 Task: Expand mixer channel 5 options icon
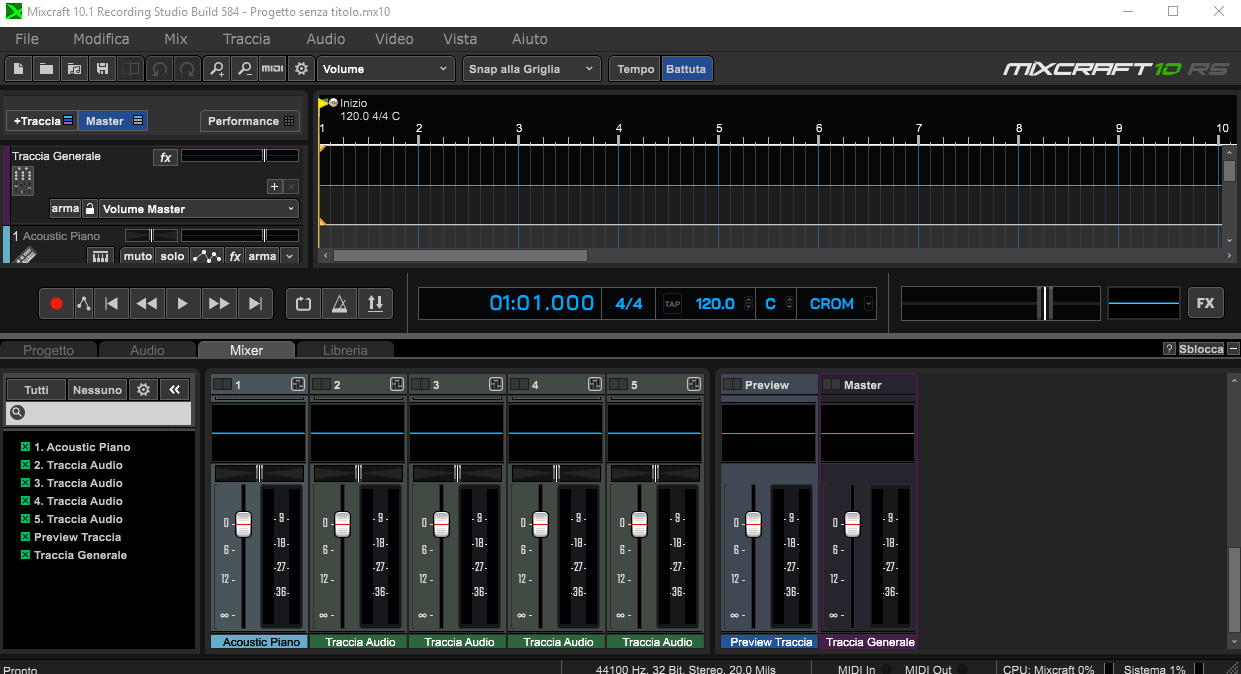click(x=694, y=384)
